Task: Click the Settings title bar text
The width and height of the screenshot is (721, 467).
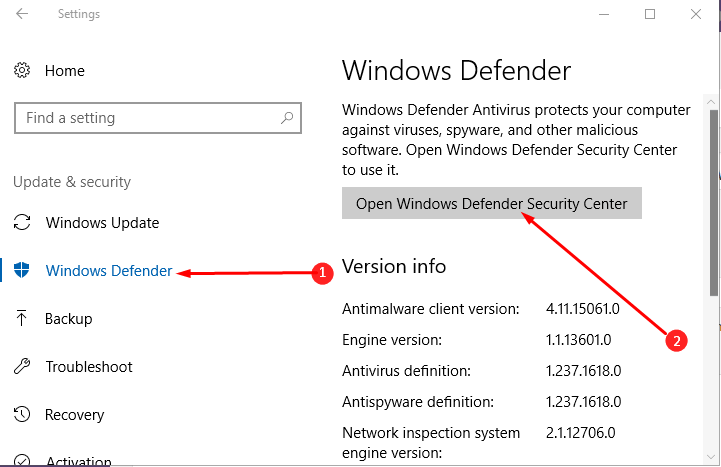Action: point(79,14)
